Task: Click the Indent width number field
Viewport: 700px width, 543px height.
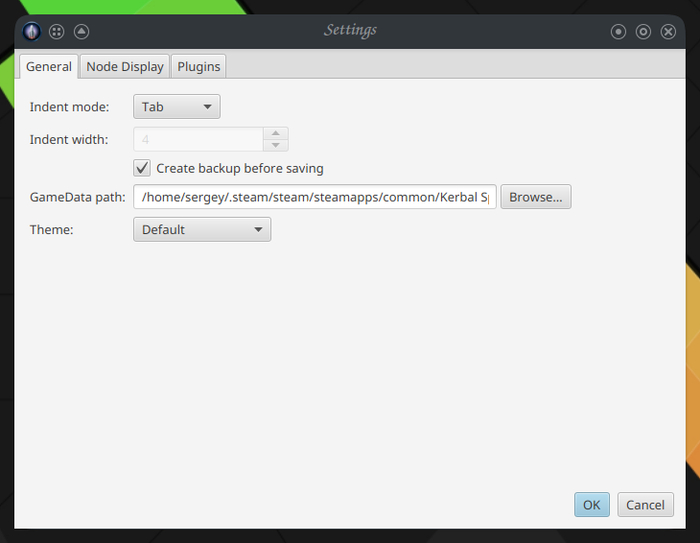Action: coord(199,139)
